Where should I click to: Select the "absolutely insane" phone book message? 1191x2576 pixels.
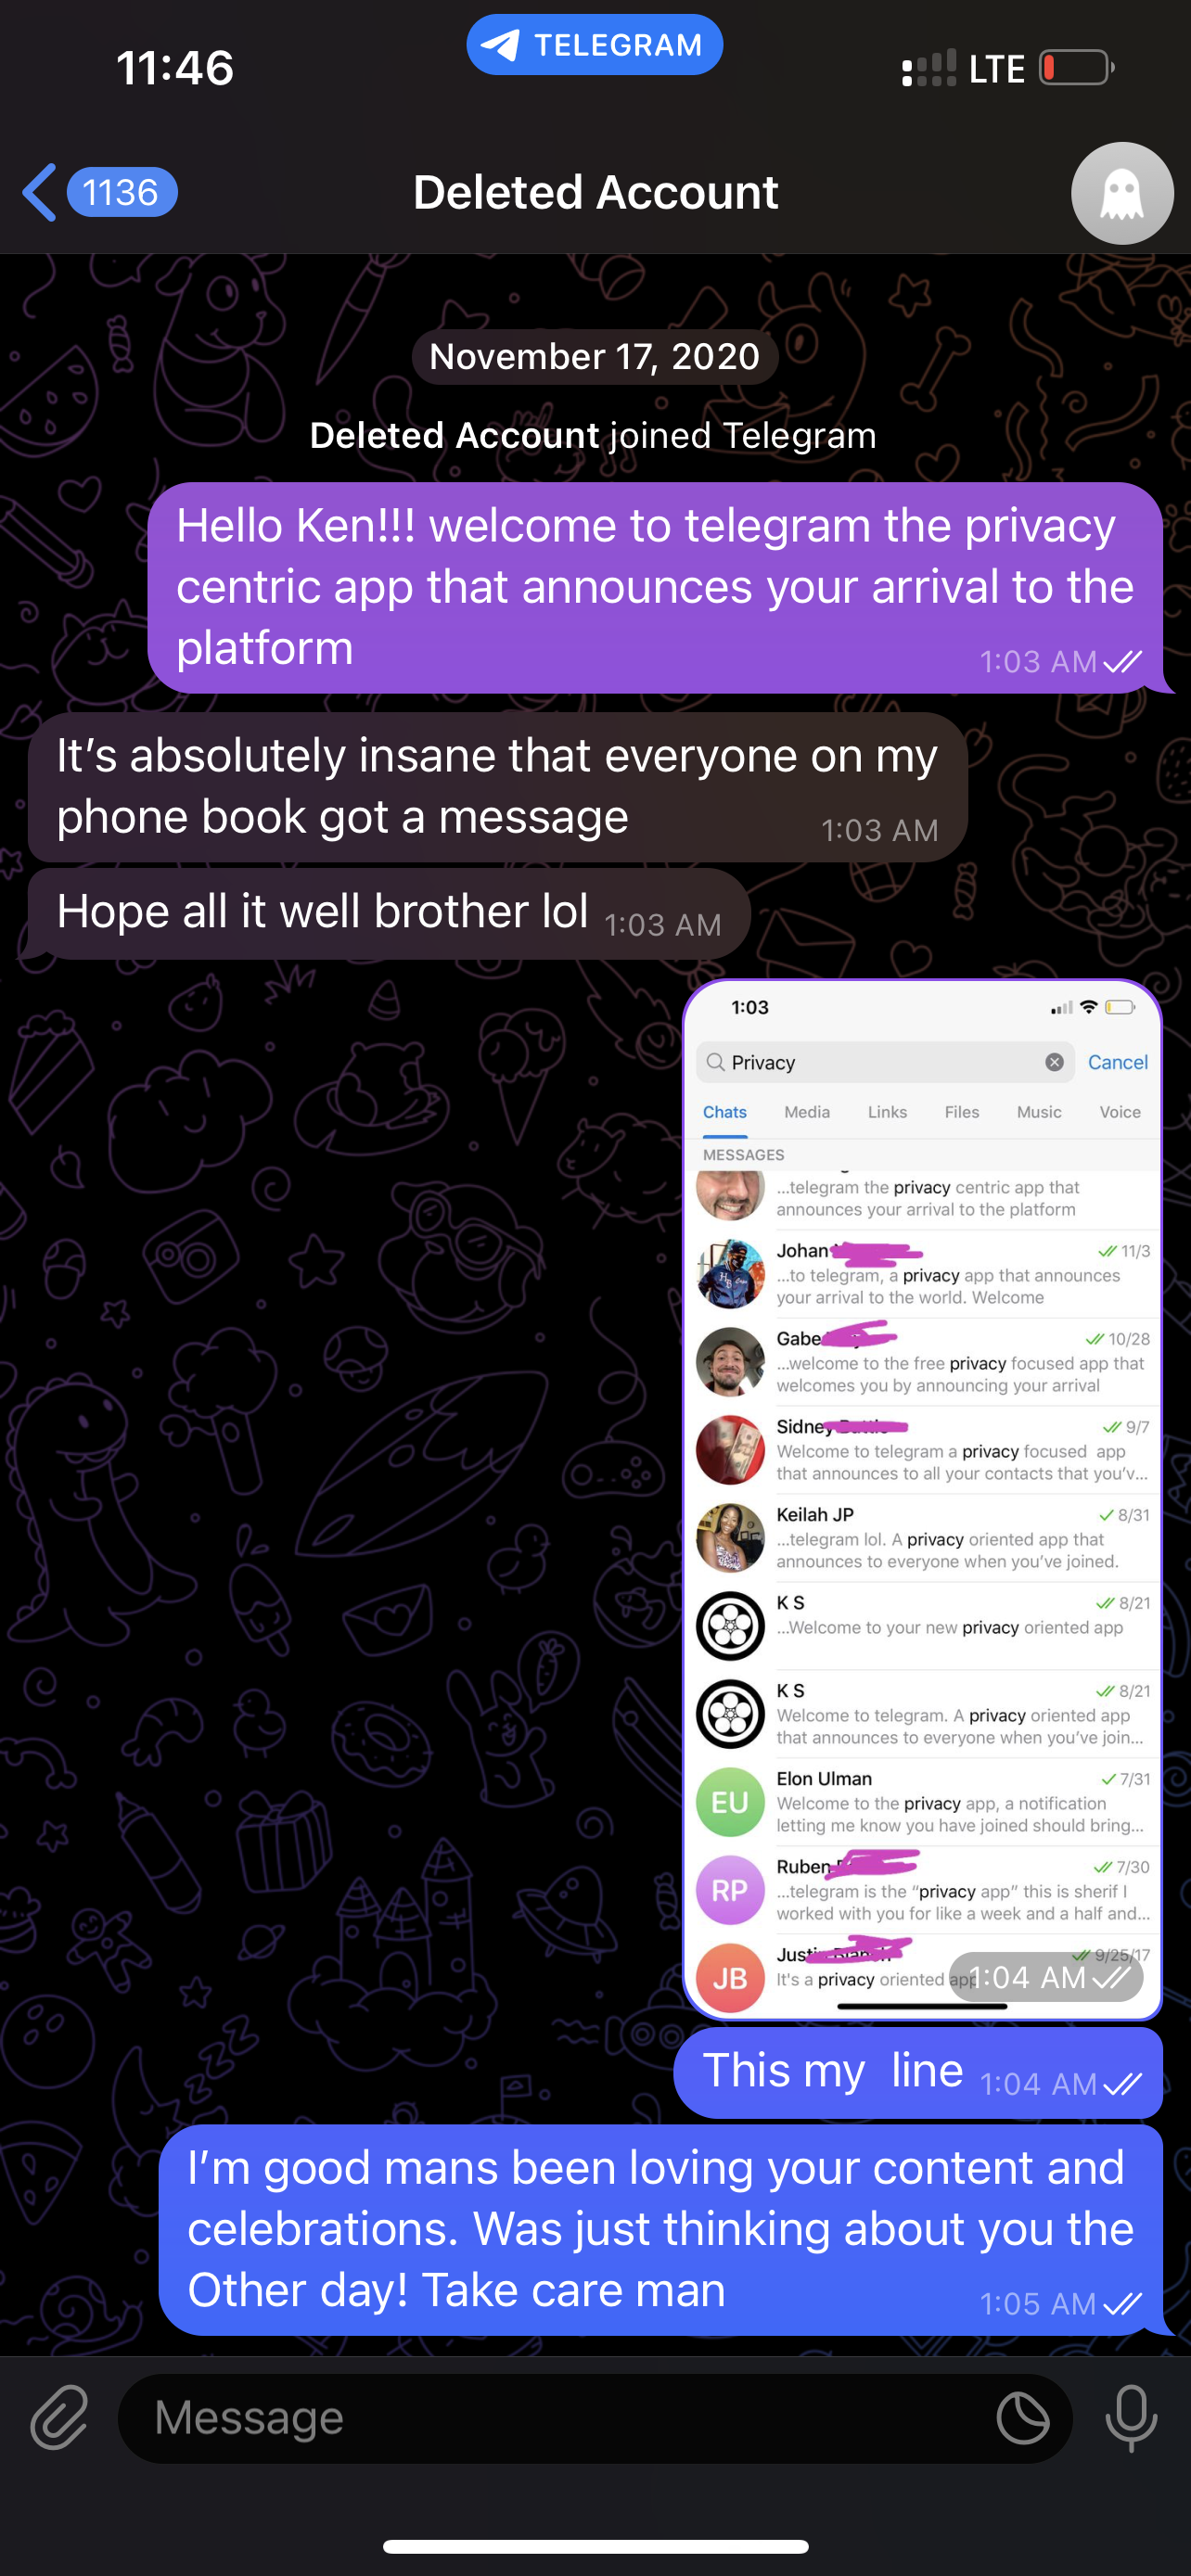point(497,787)
